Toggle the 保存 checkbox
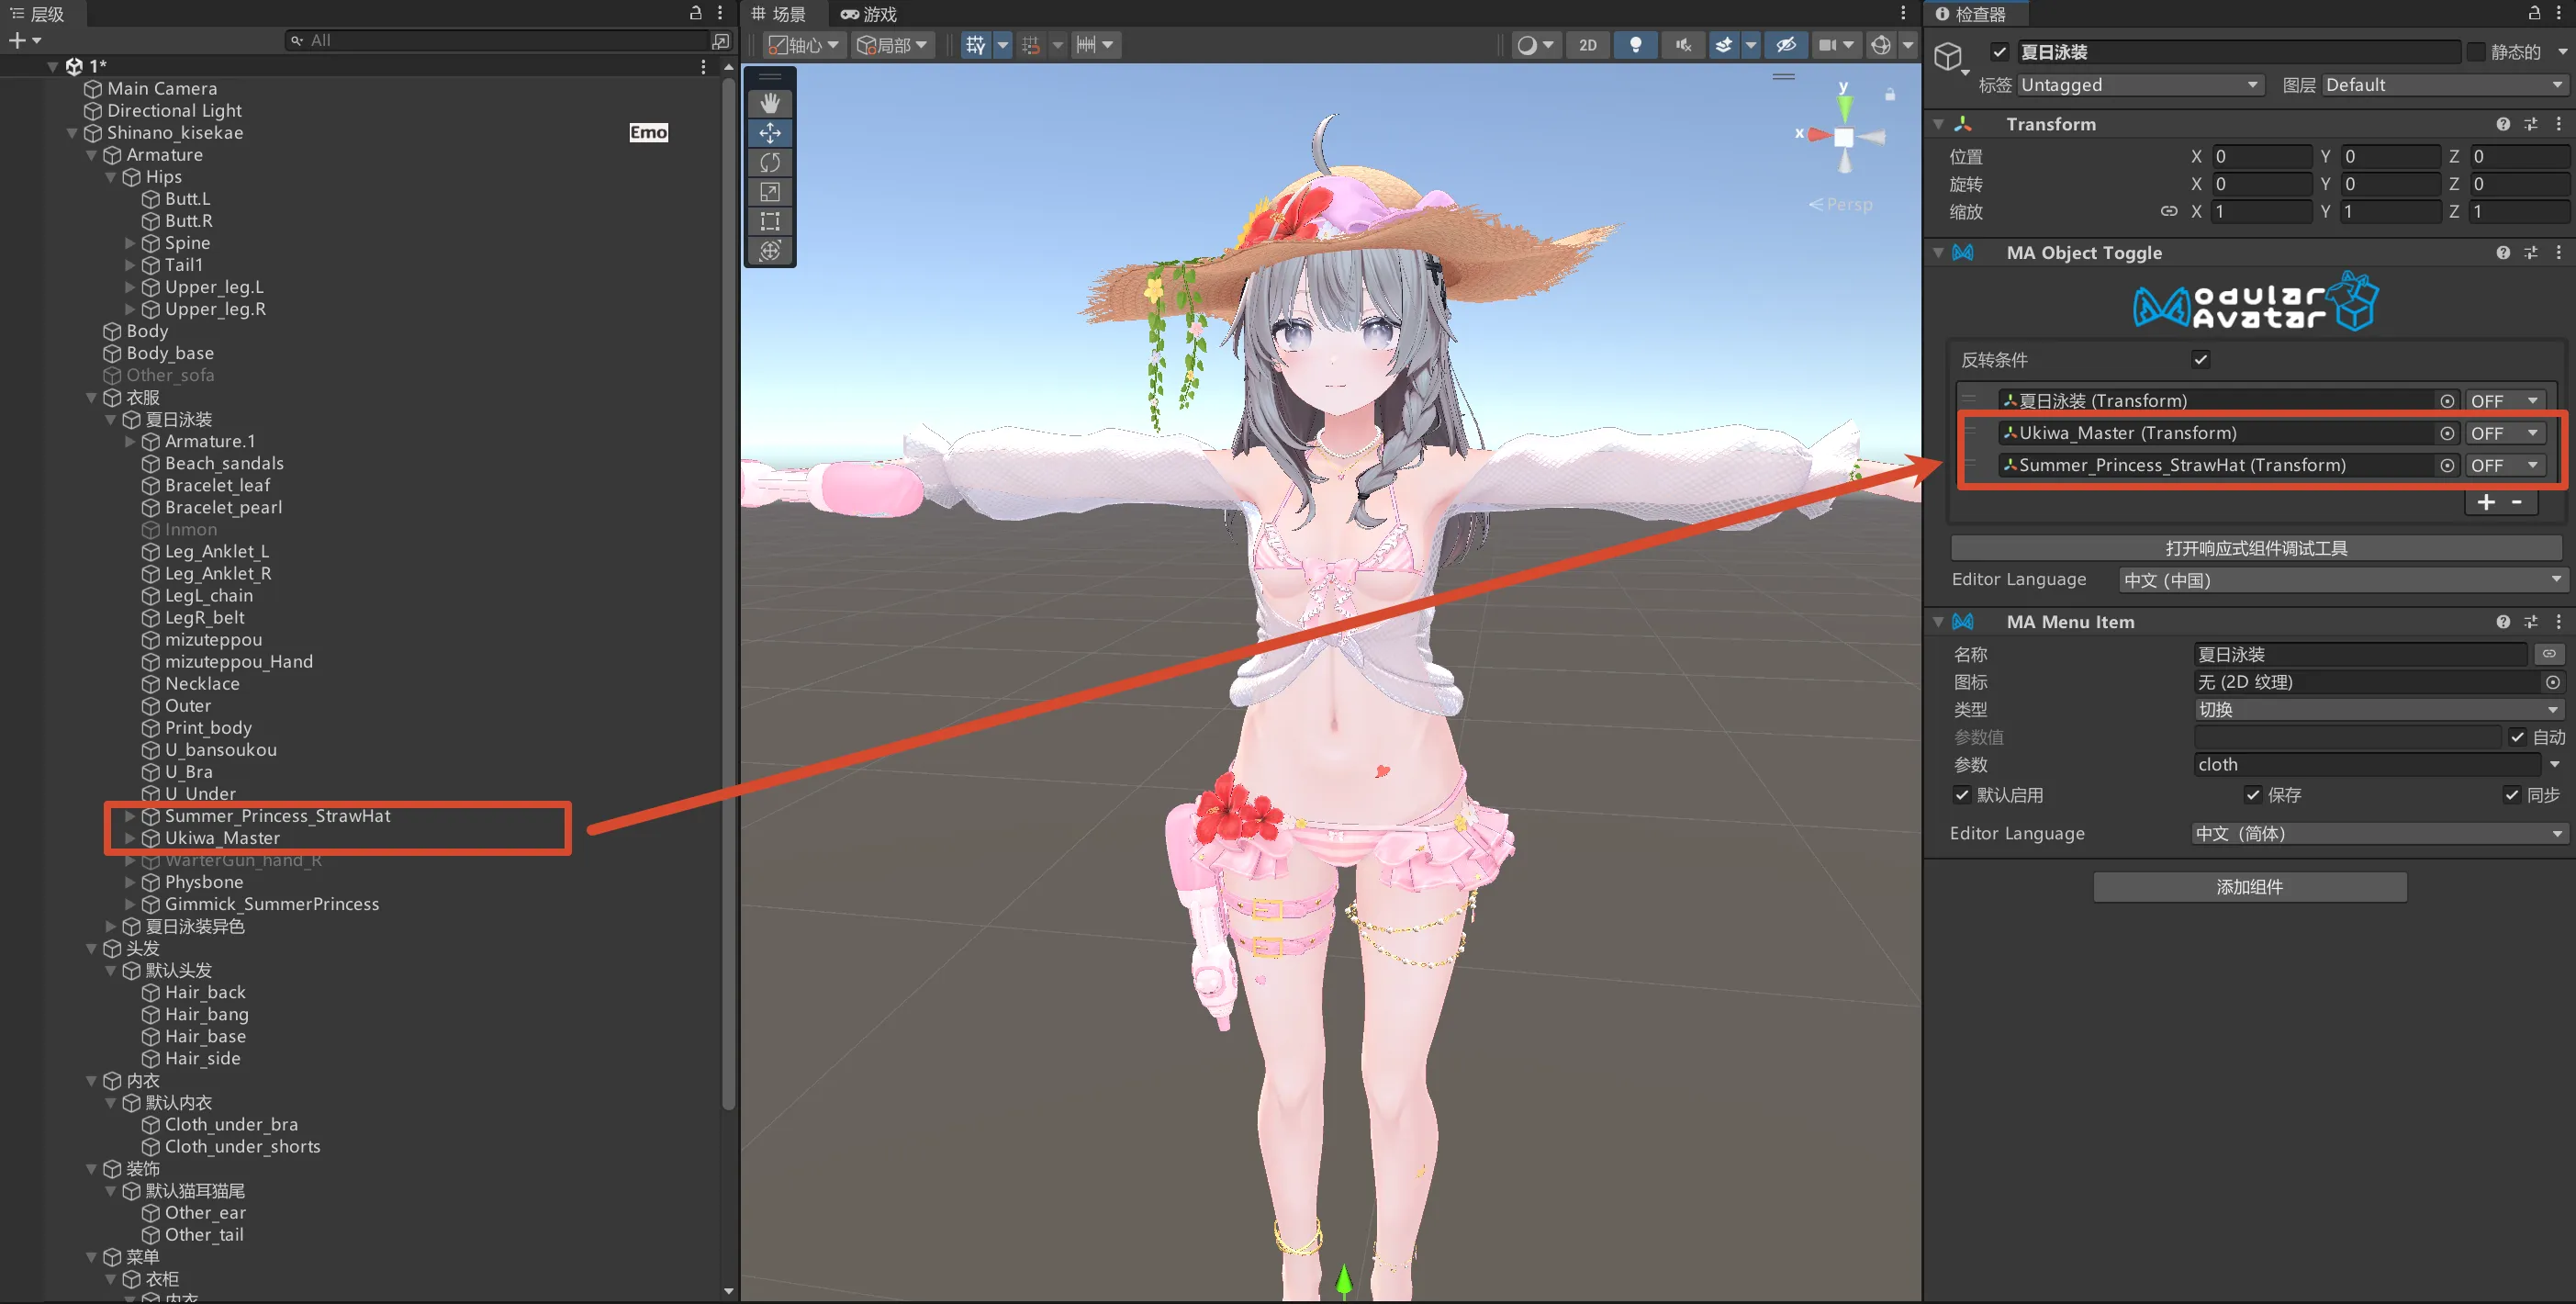This screenshot has width=2576, height=1304. 2252,795
